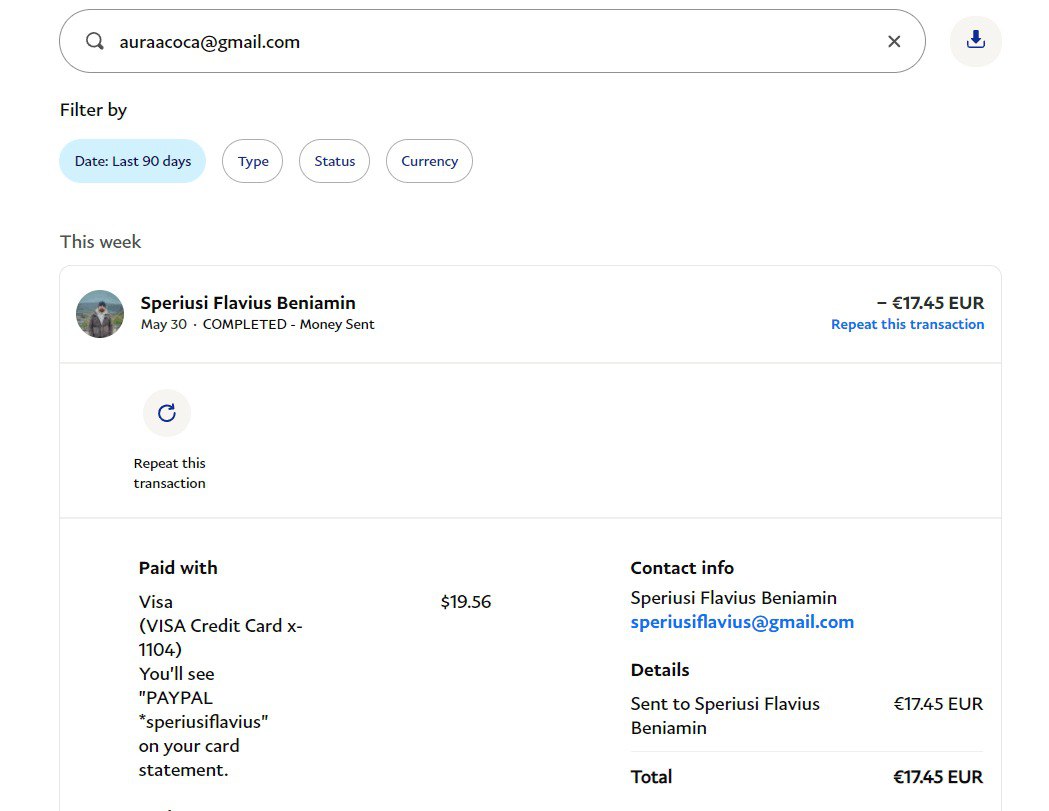The height and width of the screenshot is (811, 1049).
Task: Click the download activity icon
Action: (975, 41)
